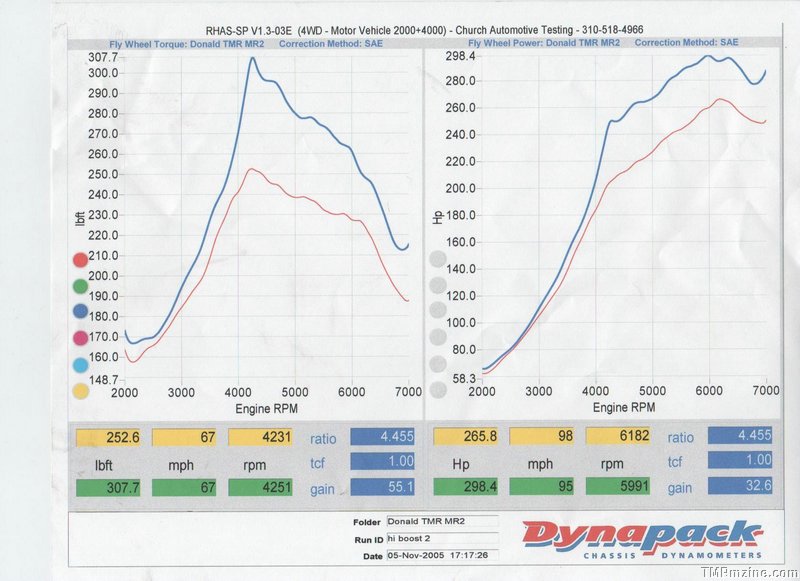Click Correction Method: SAE above power chart
This screenshot has height=581, width=800.
686,42
